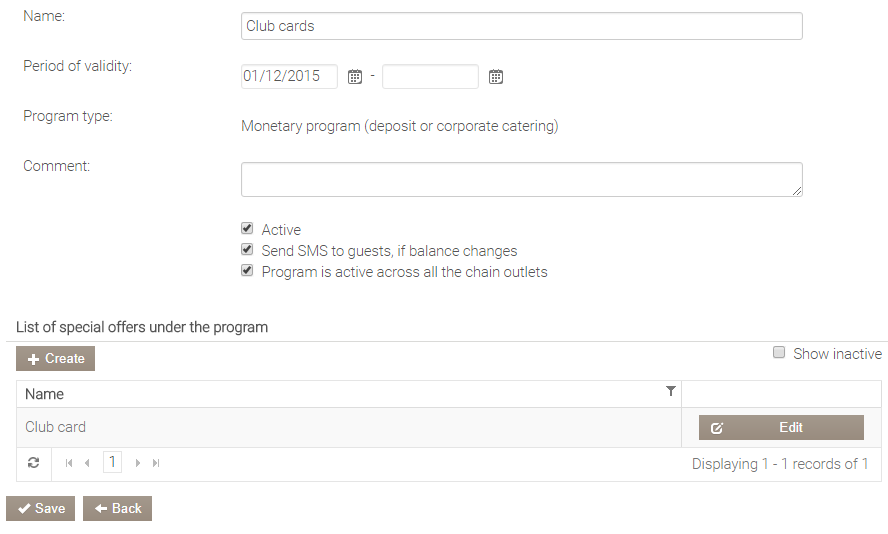Uncheck the Active checkbox
The height and width of the screenshot is (534, 888).
(x=247, y=229)
